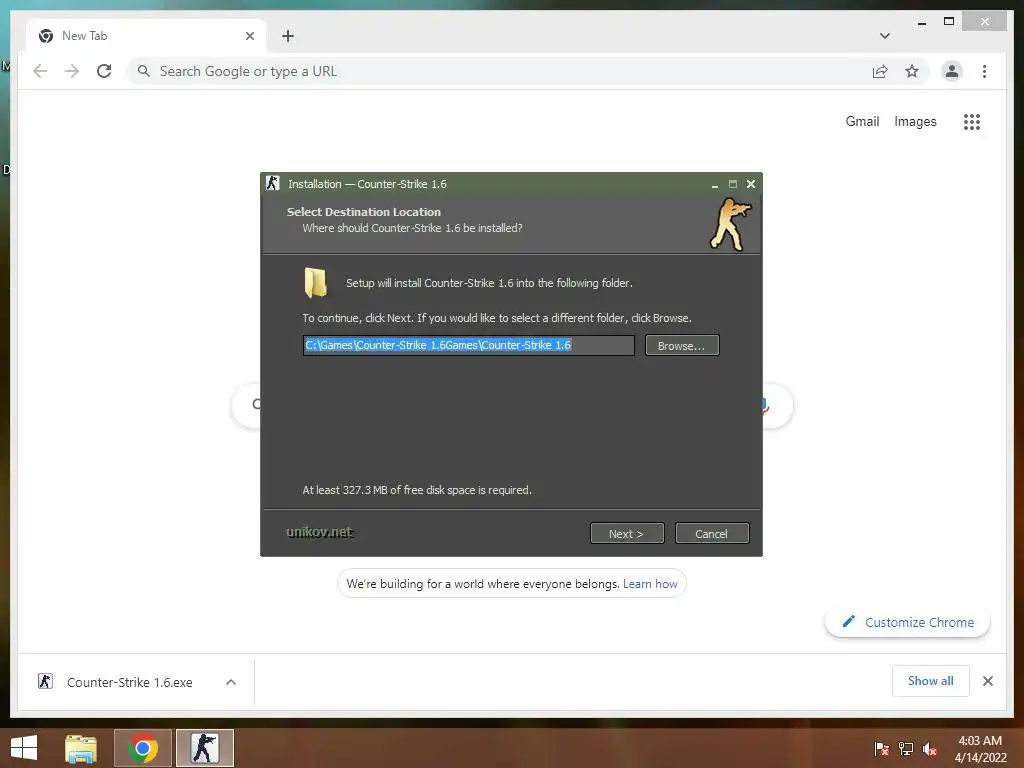The height and width of the screenshot is (768, 1024).
Task: Open the Browse folder dialog
Action: click(x=682, y=345)
